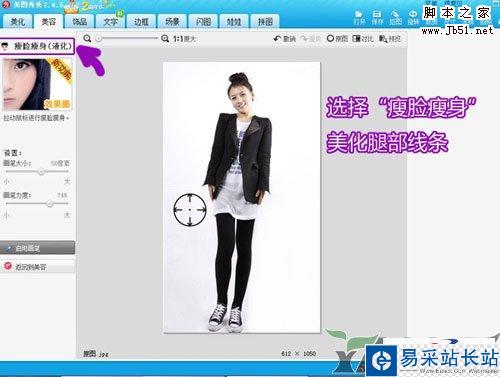Screen dimensions: 500x377
Task: Open the 饰品 tab
Action: click(79, 21)
